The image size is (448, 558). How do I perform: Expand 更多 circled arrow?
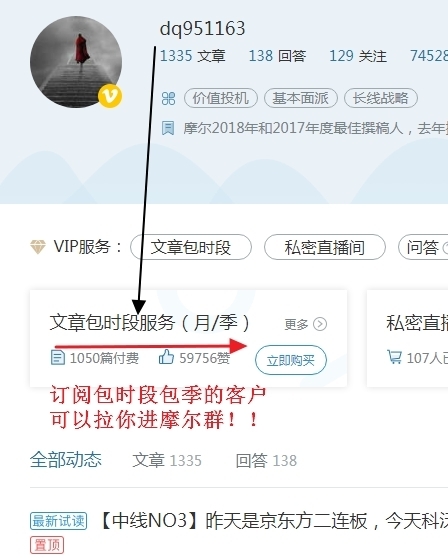pyautogui.click(x=320, y=324)
